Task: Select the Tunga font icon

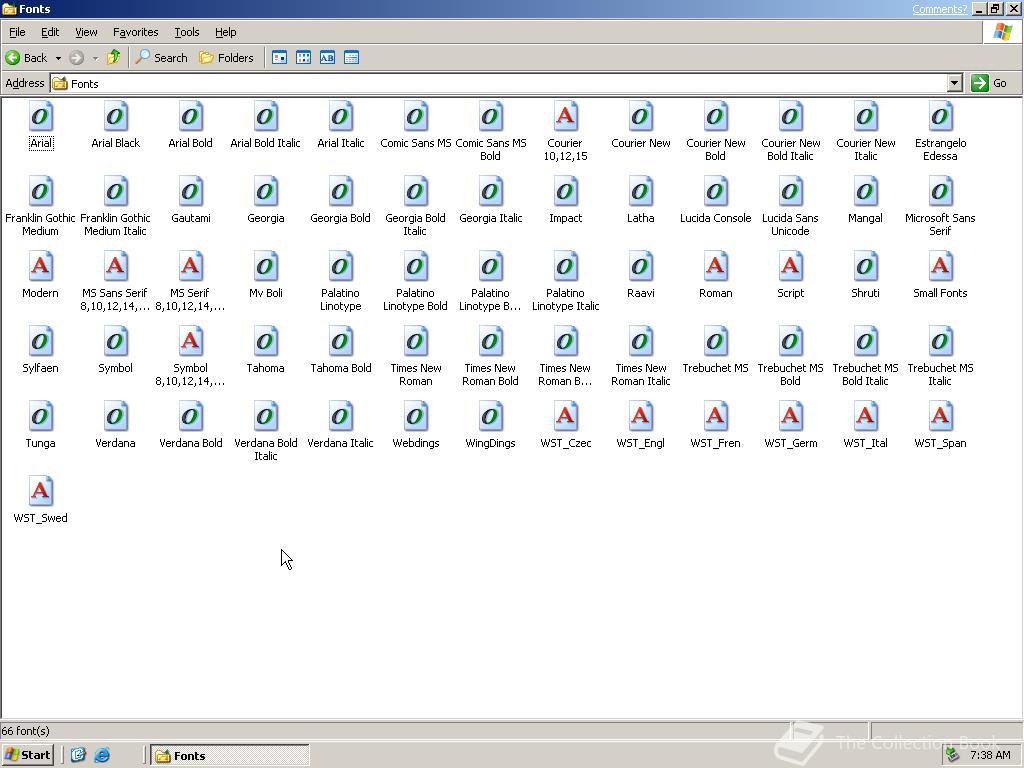Action: [40, 417]
